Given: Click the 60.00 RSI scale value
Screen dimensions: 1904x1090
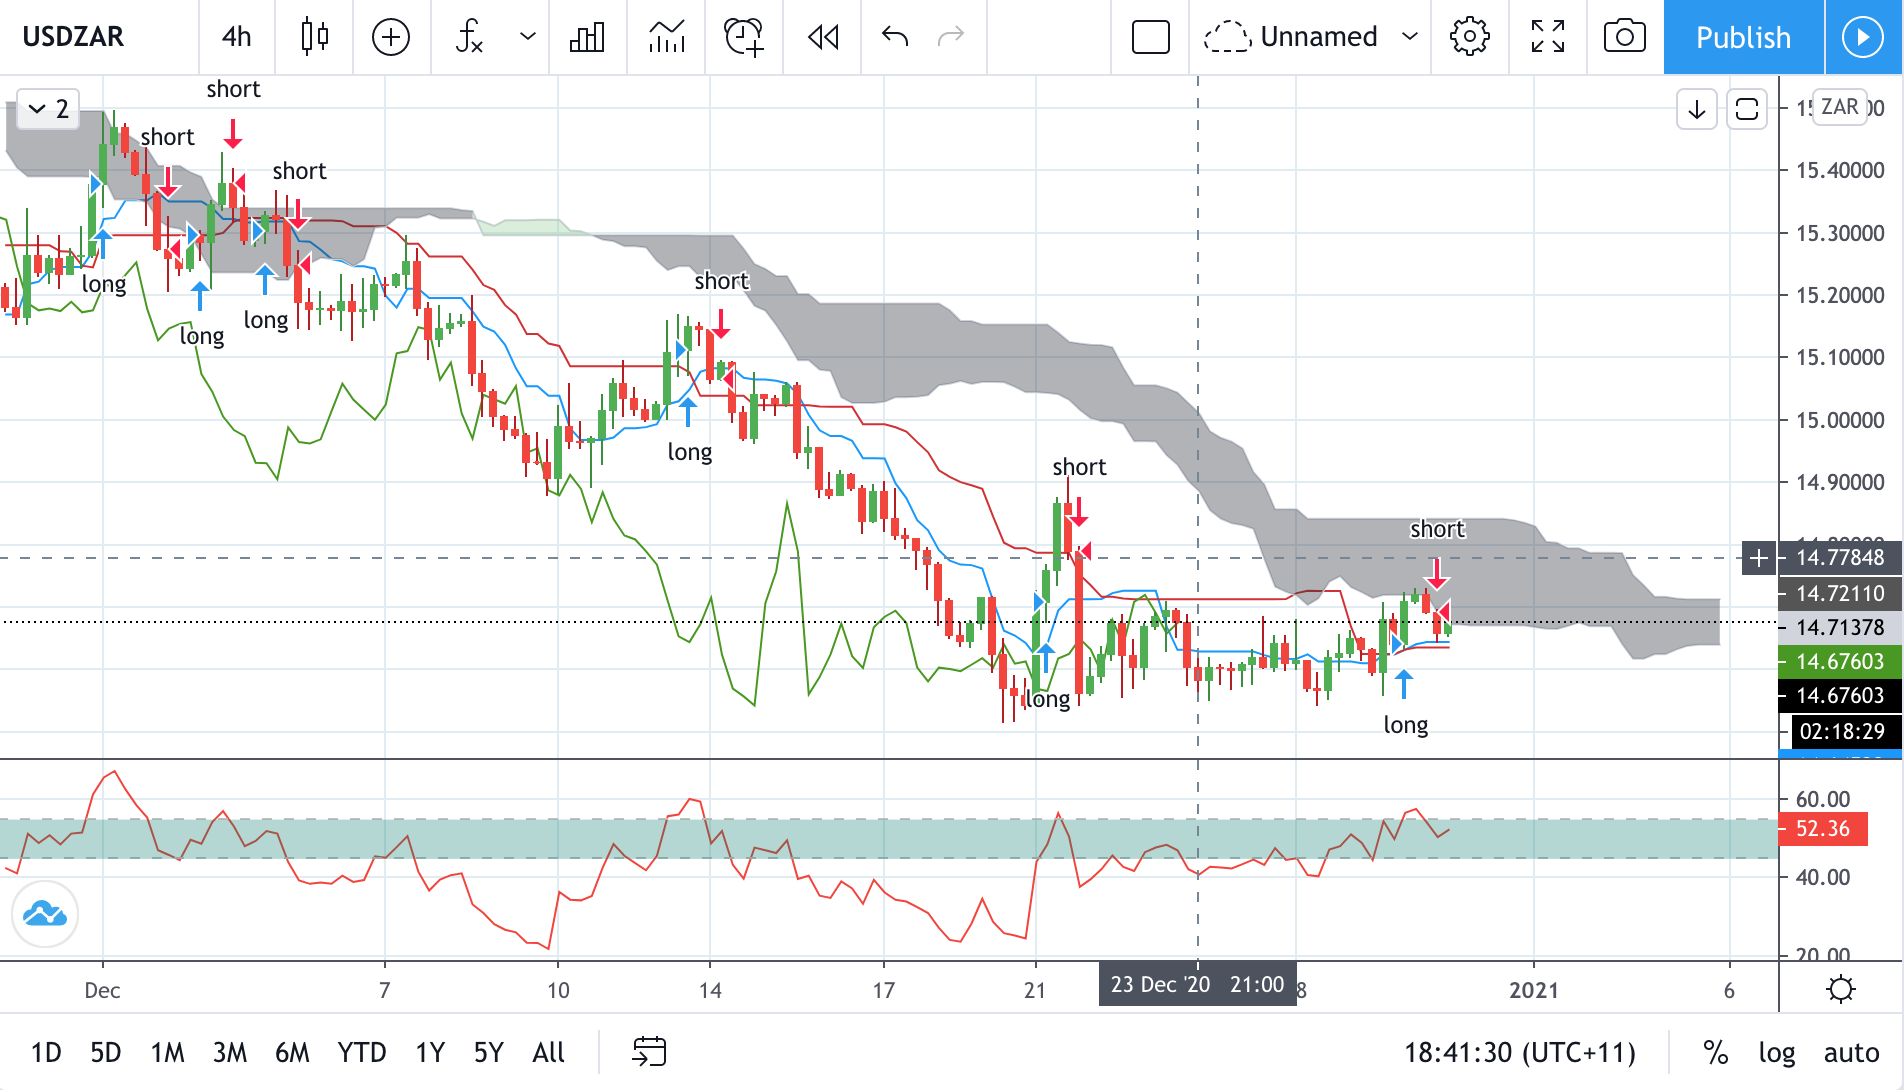Looking at the screenshot, I should click(1823, 799).
